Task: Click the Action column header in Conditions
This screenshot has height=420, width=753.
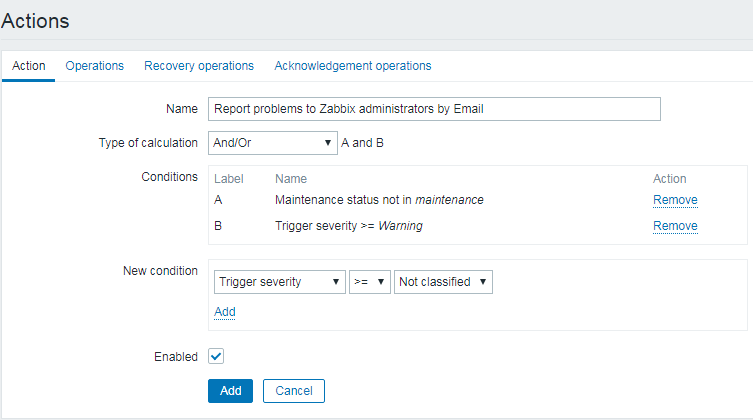Action: 669,179
